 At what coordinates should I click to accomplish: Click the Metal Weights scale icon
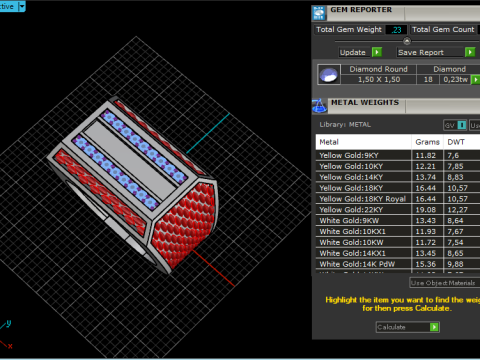(x=319, y=106)
